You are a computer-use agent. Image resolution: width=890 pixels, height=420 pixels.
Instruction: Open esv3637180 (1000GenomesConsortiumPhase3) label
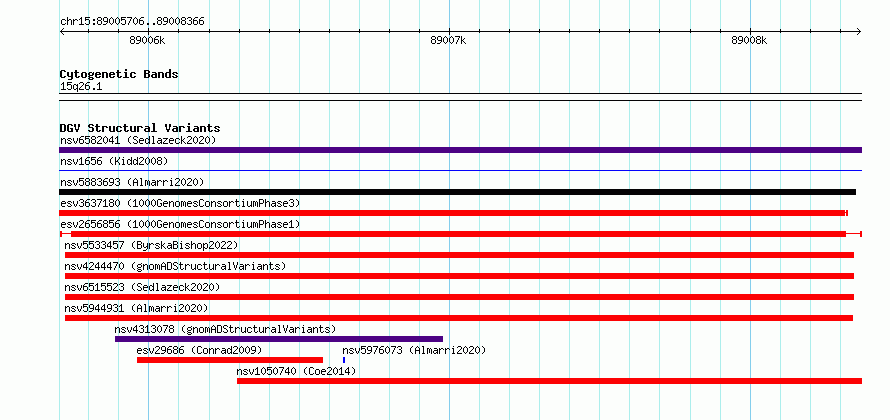tap(180, 203)
